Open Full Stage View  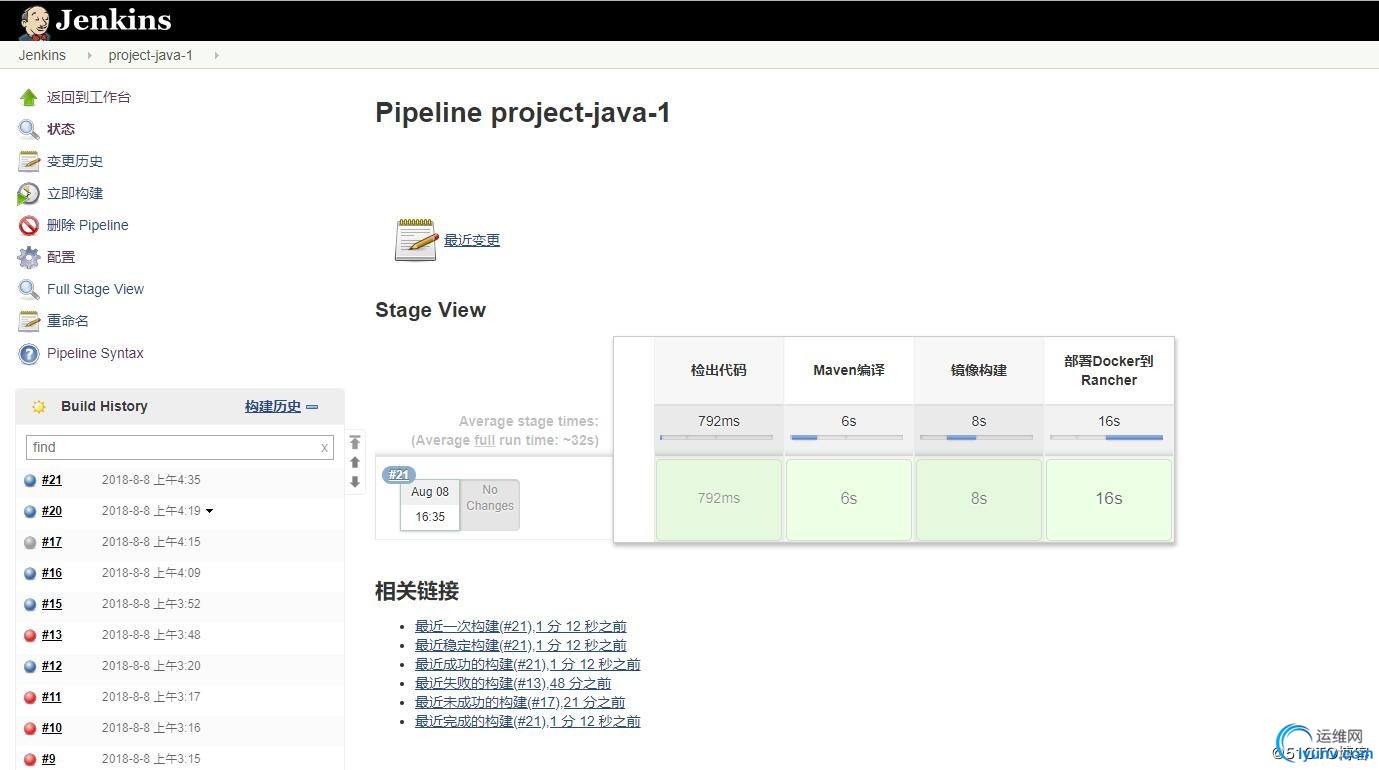95,289
